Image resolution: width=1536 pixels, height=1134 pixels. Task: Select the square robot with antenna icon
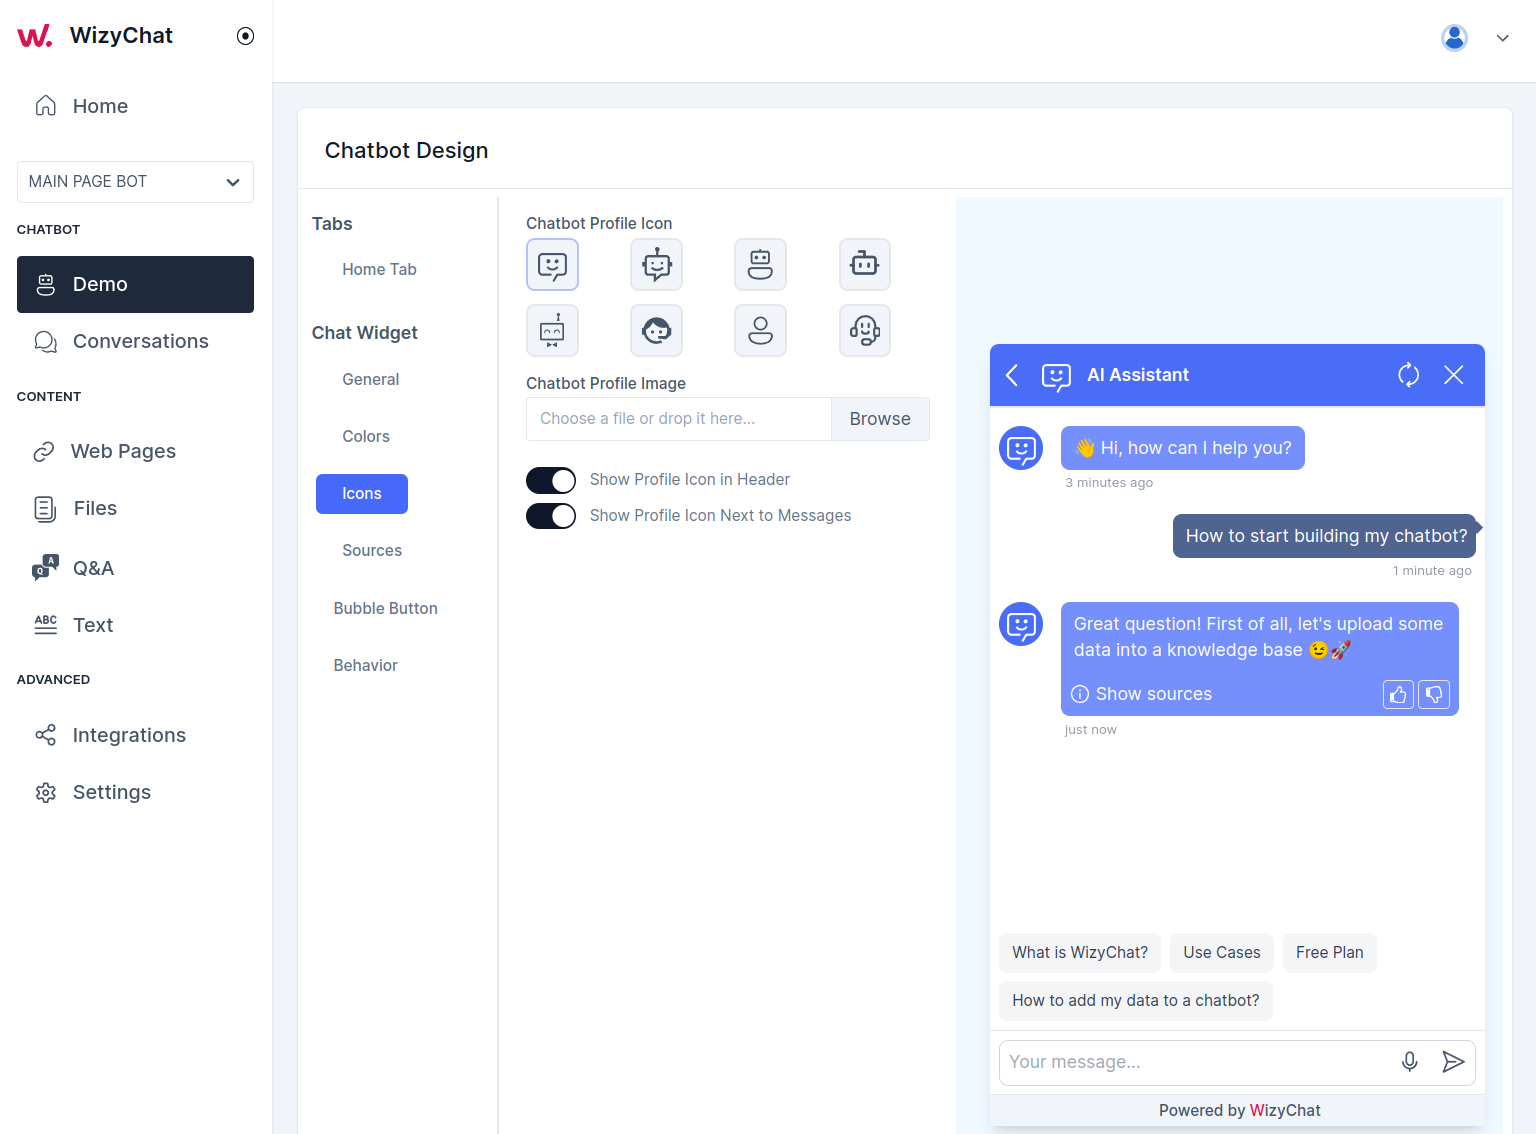(x=864, y=265)
